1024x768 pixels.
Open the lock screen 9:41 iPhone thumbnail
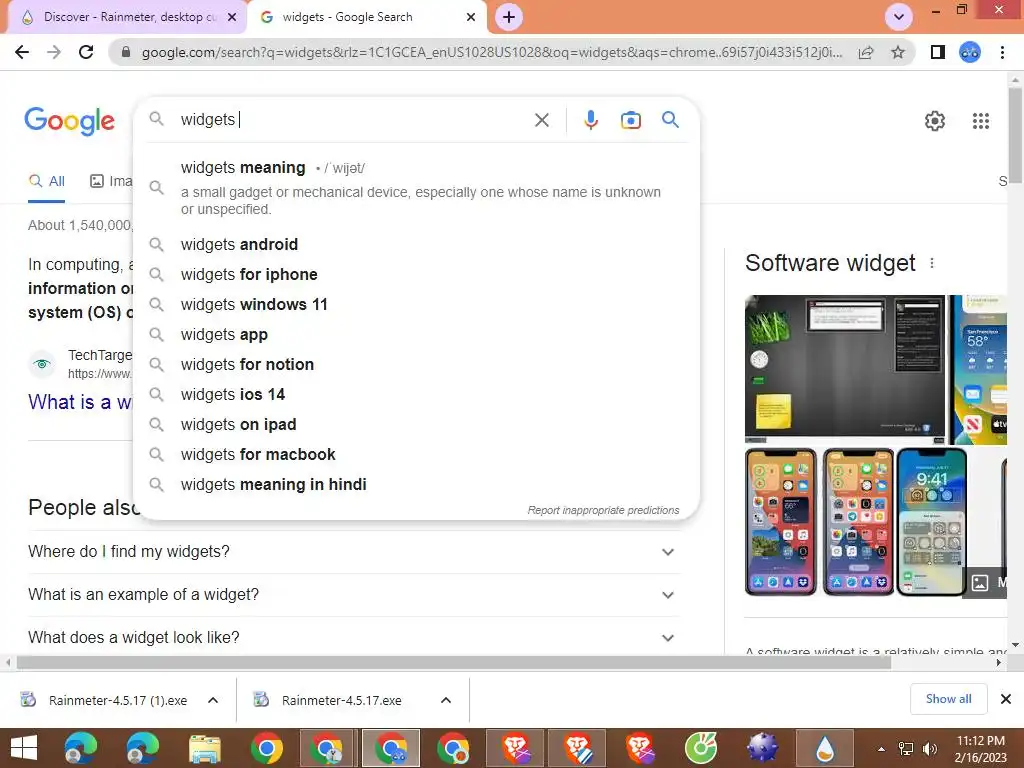(x=931, y=522)
